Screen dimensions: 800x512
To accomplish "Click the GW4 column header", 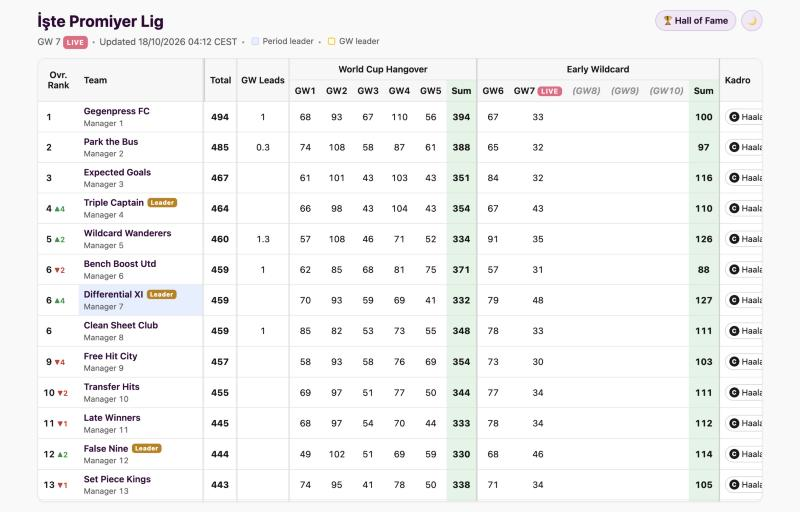I will 399,91.
